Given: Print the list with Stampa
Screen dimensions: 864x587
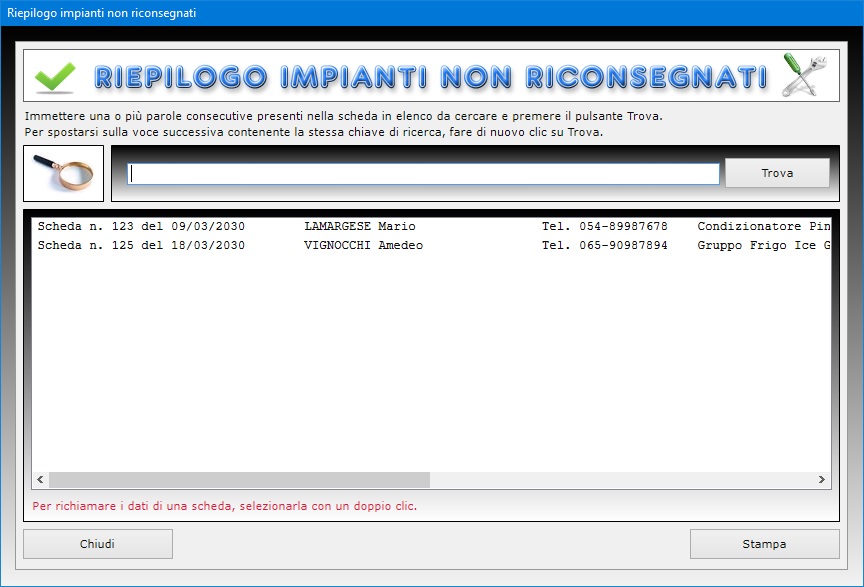Looking at the screenshot, I should point(764,544).
